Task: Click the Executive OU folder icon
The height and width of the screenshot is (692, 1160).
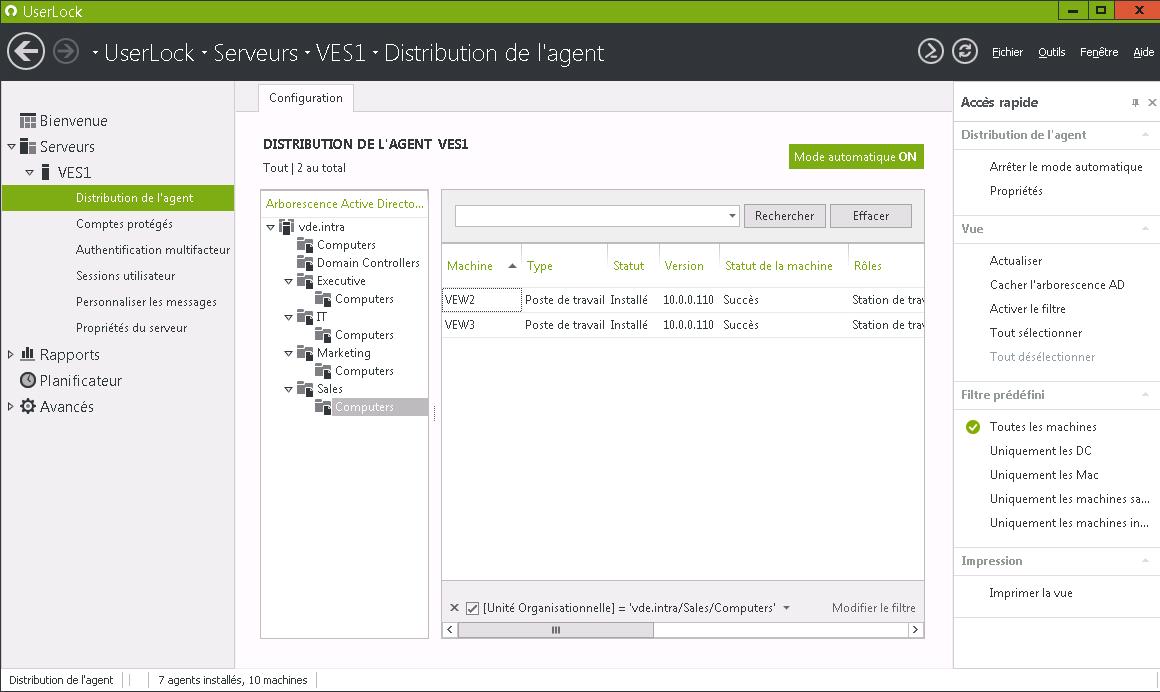Action: [x=305, y=281]
